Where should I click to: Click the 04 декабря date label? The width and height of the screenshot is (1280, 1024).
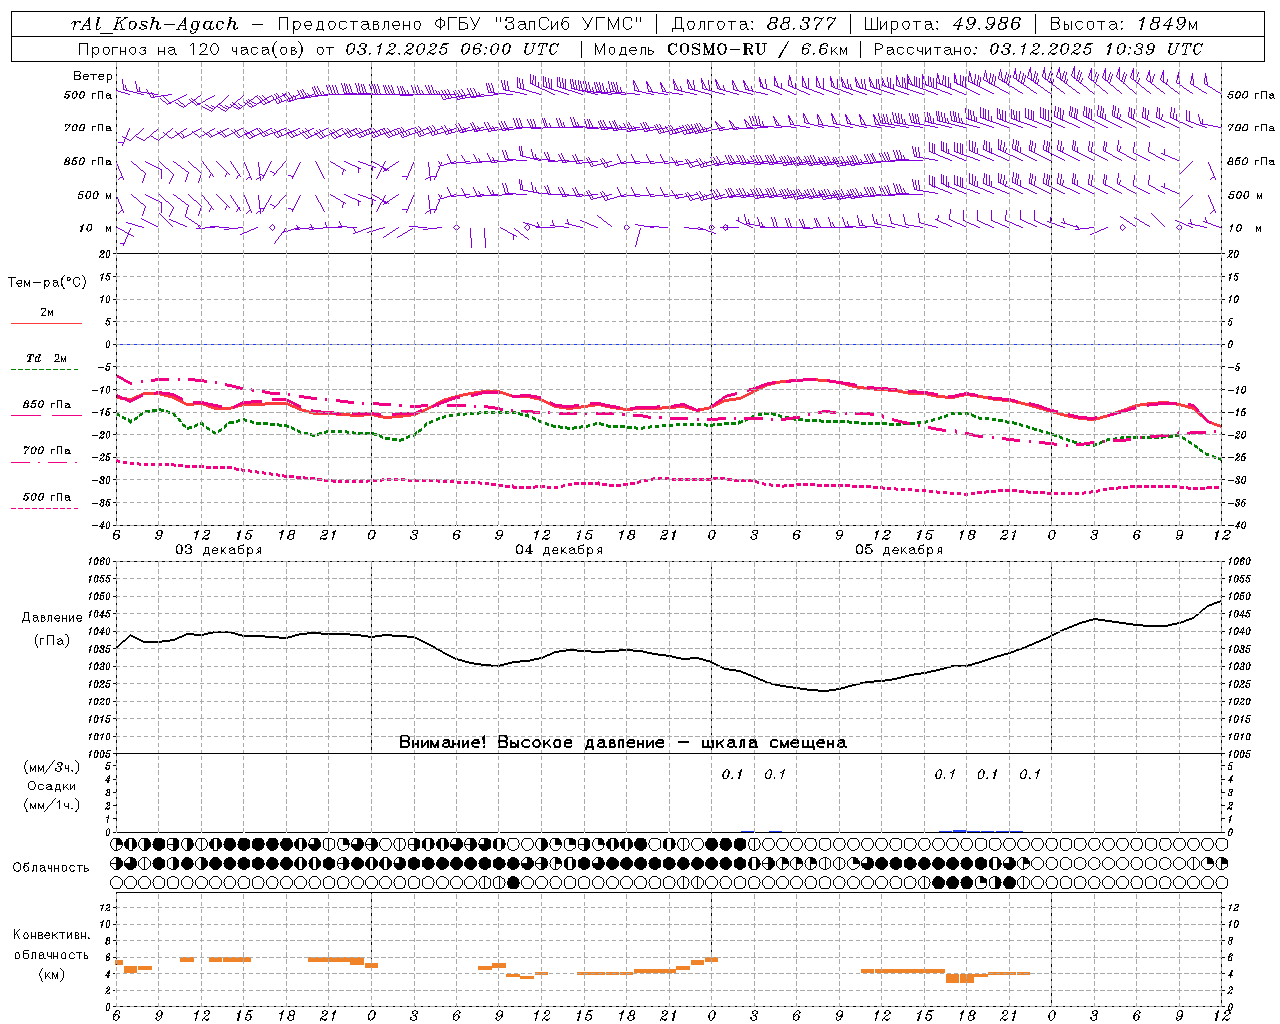tap(559, 550)
